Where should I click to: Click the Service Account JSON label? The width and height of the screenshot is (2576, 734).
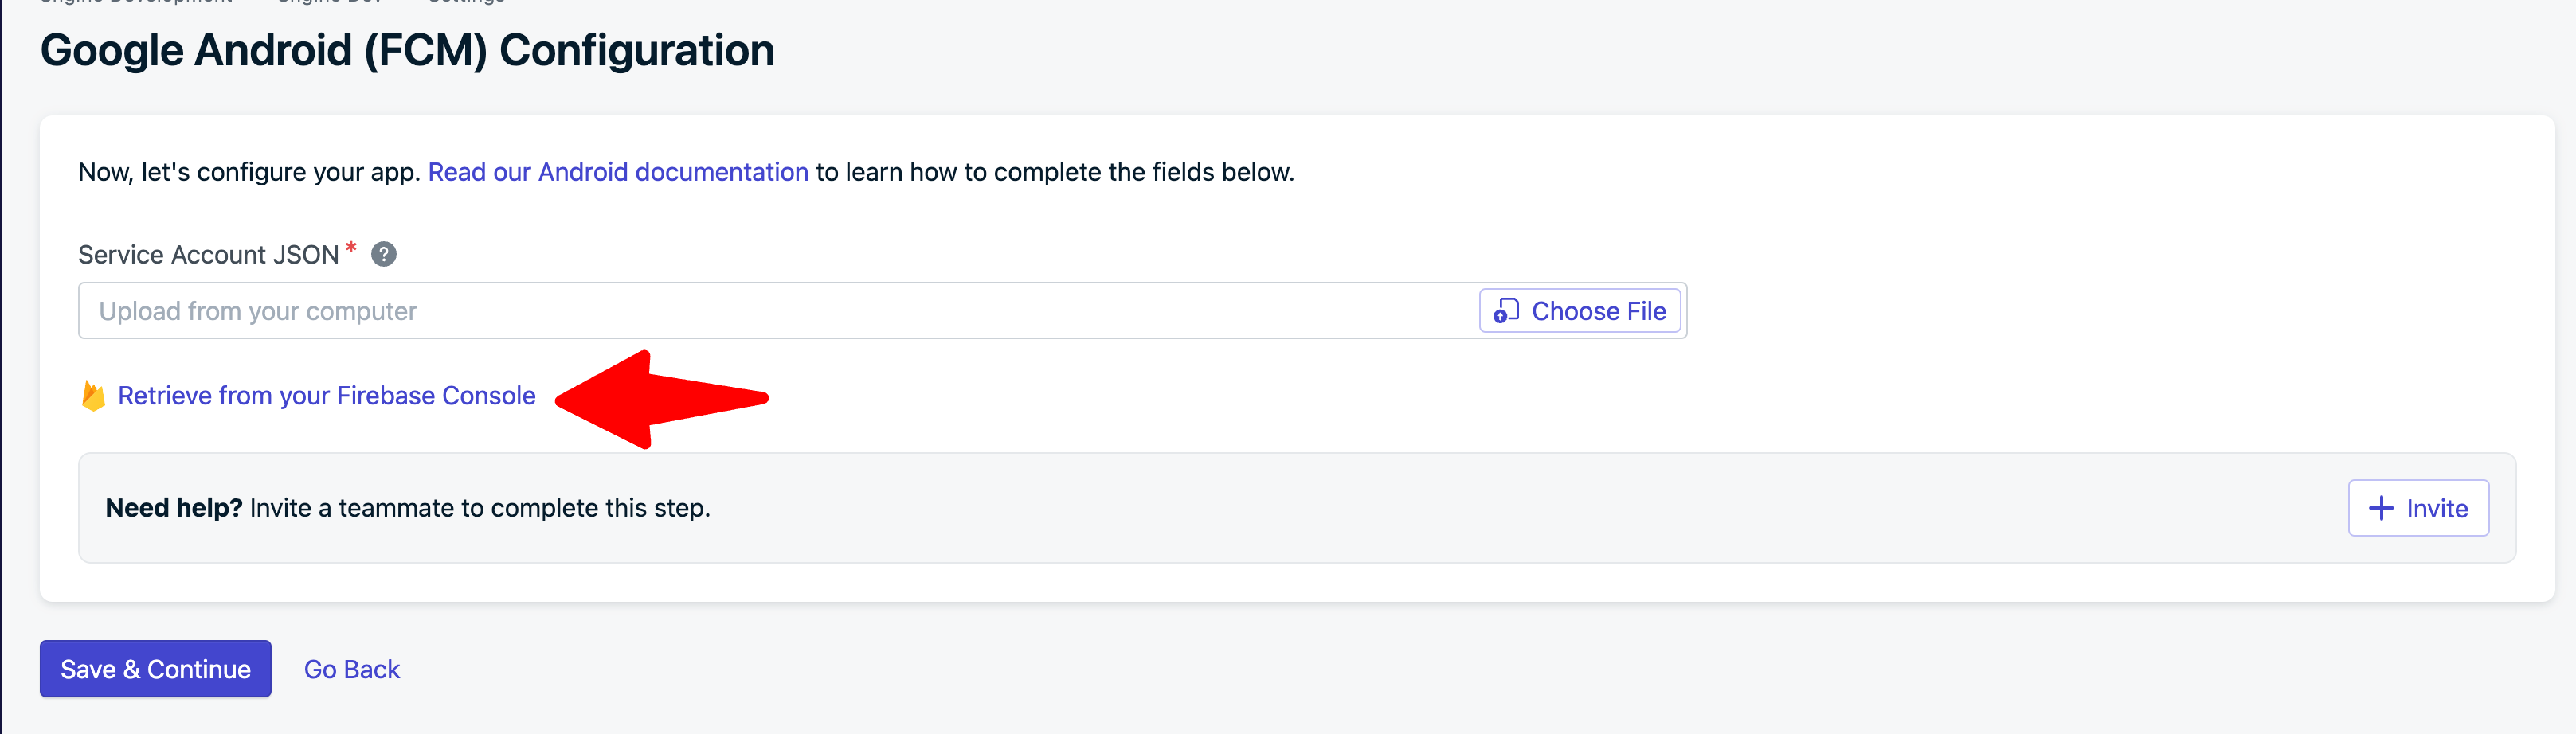pos(208,255)
